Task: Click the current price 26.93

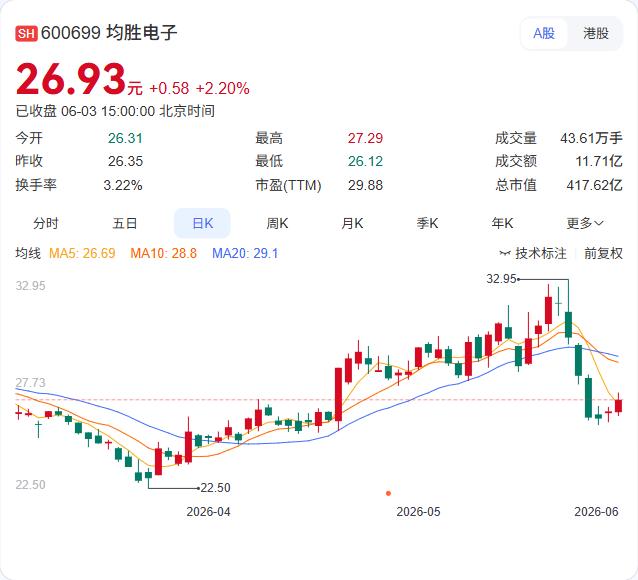Action: (71, 79)
